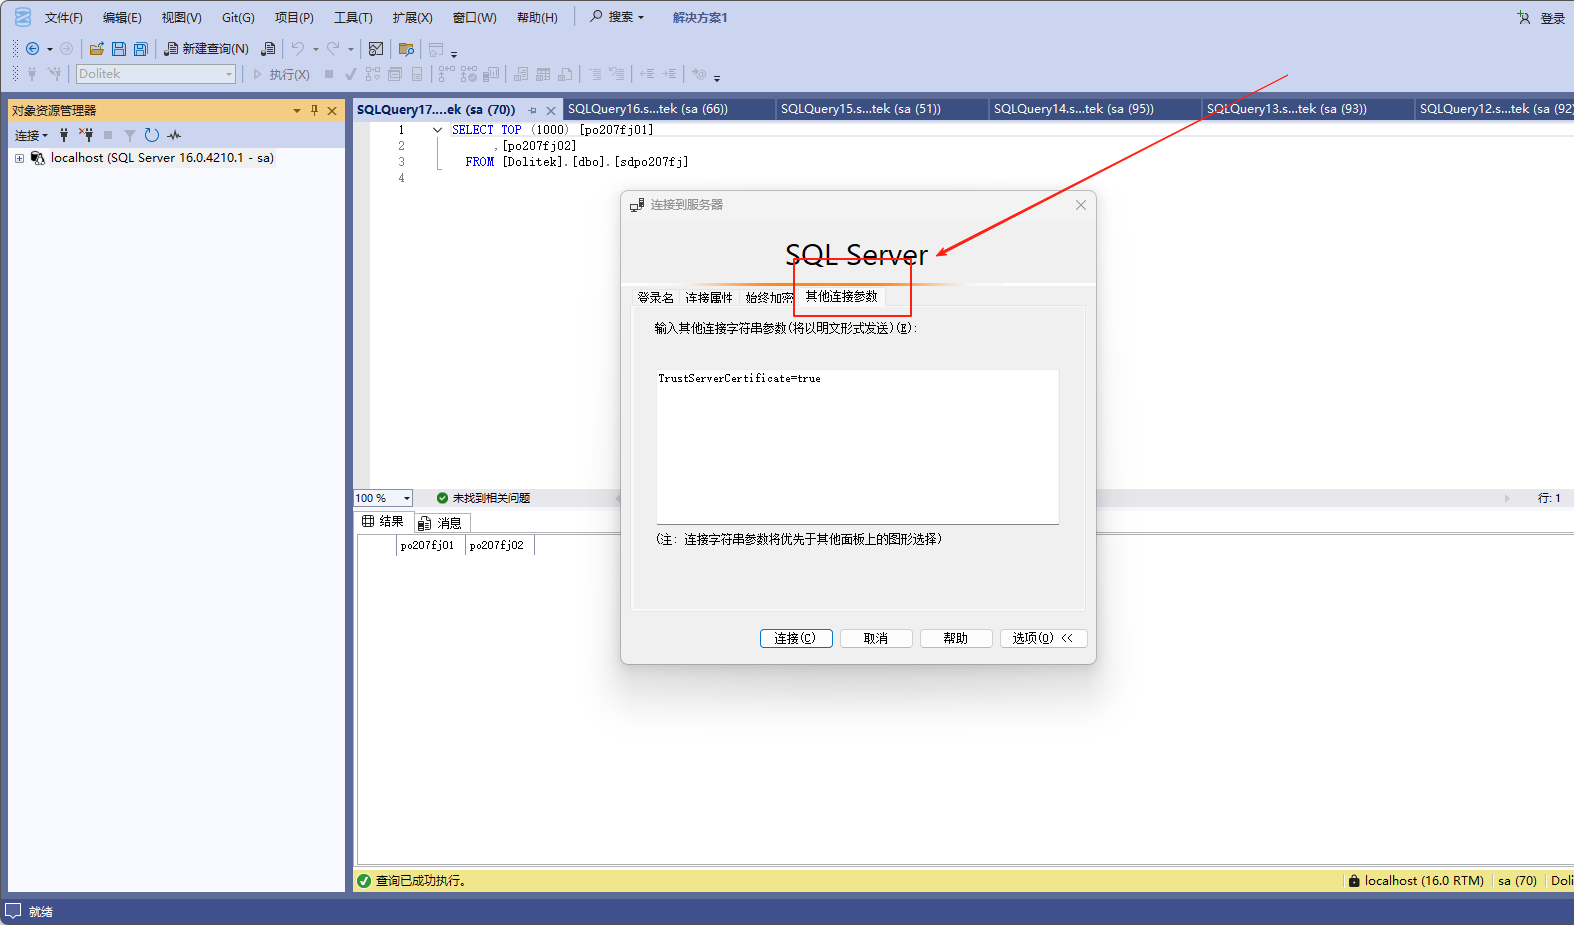
Task: Click the Open File folder icon
Action: (x=97, y=49)
